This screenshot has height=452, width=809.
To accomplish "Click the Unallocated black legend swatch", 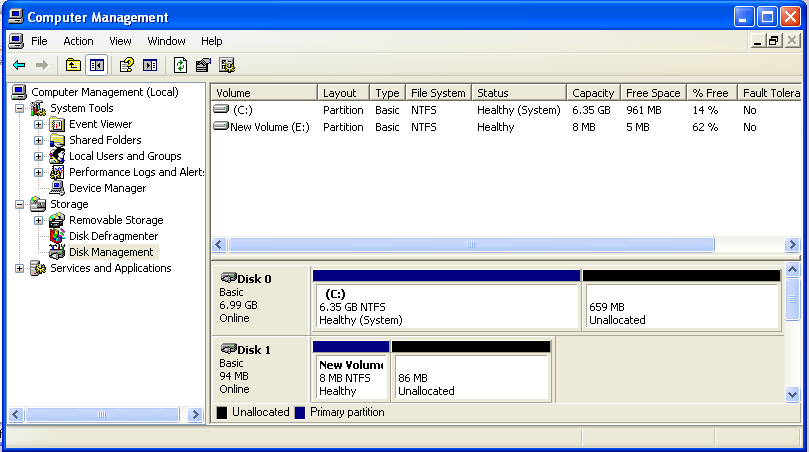I will [222, 413].
